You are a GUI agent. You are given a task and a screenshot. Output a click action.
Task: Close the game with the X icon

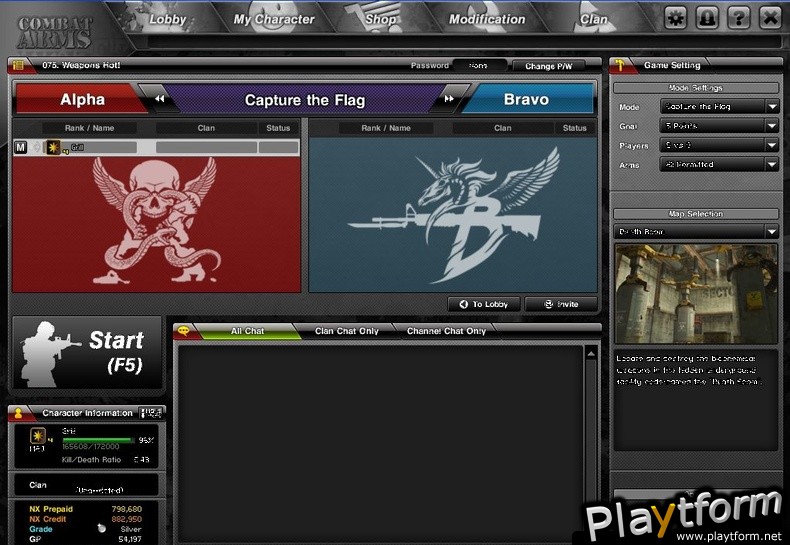770,18
